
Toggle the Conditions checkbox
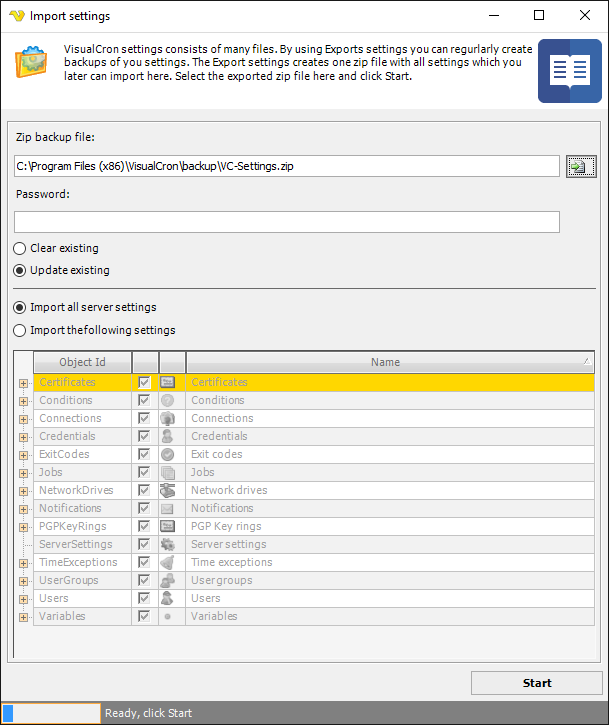144,400
